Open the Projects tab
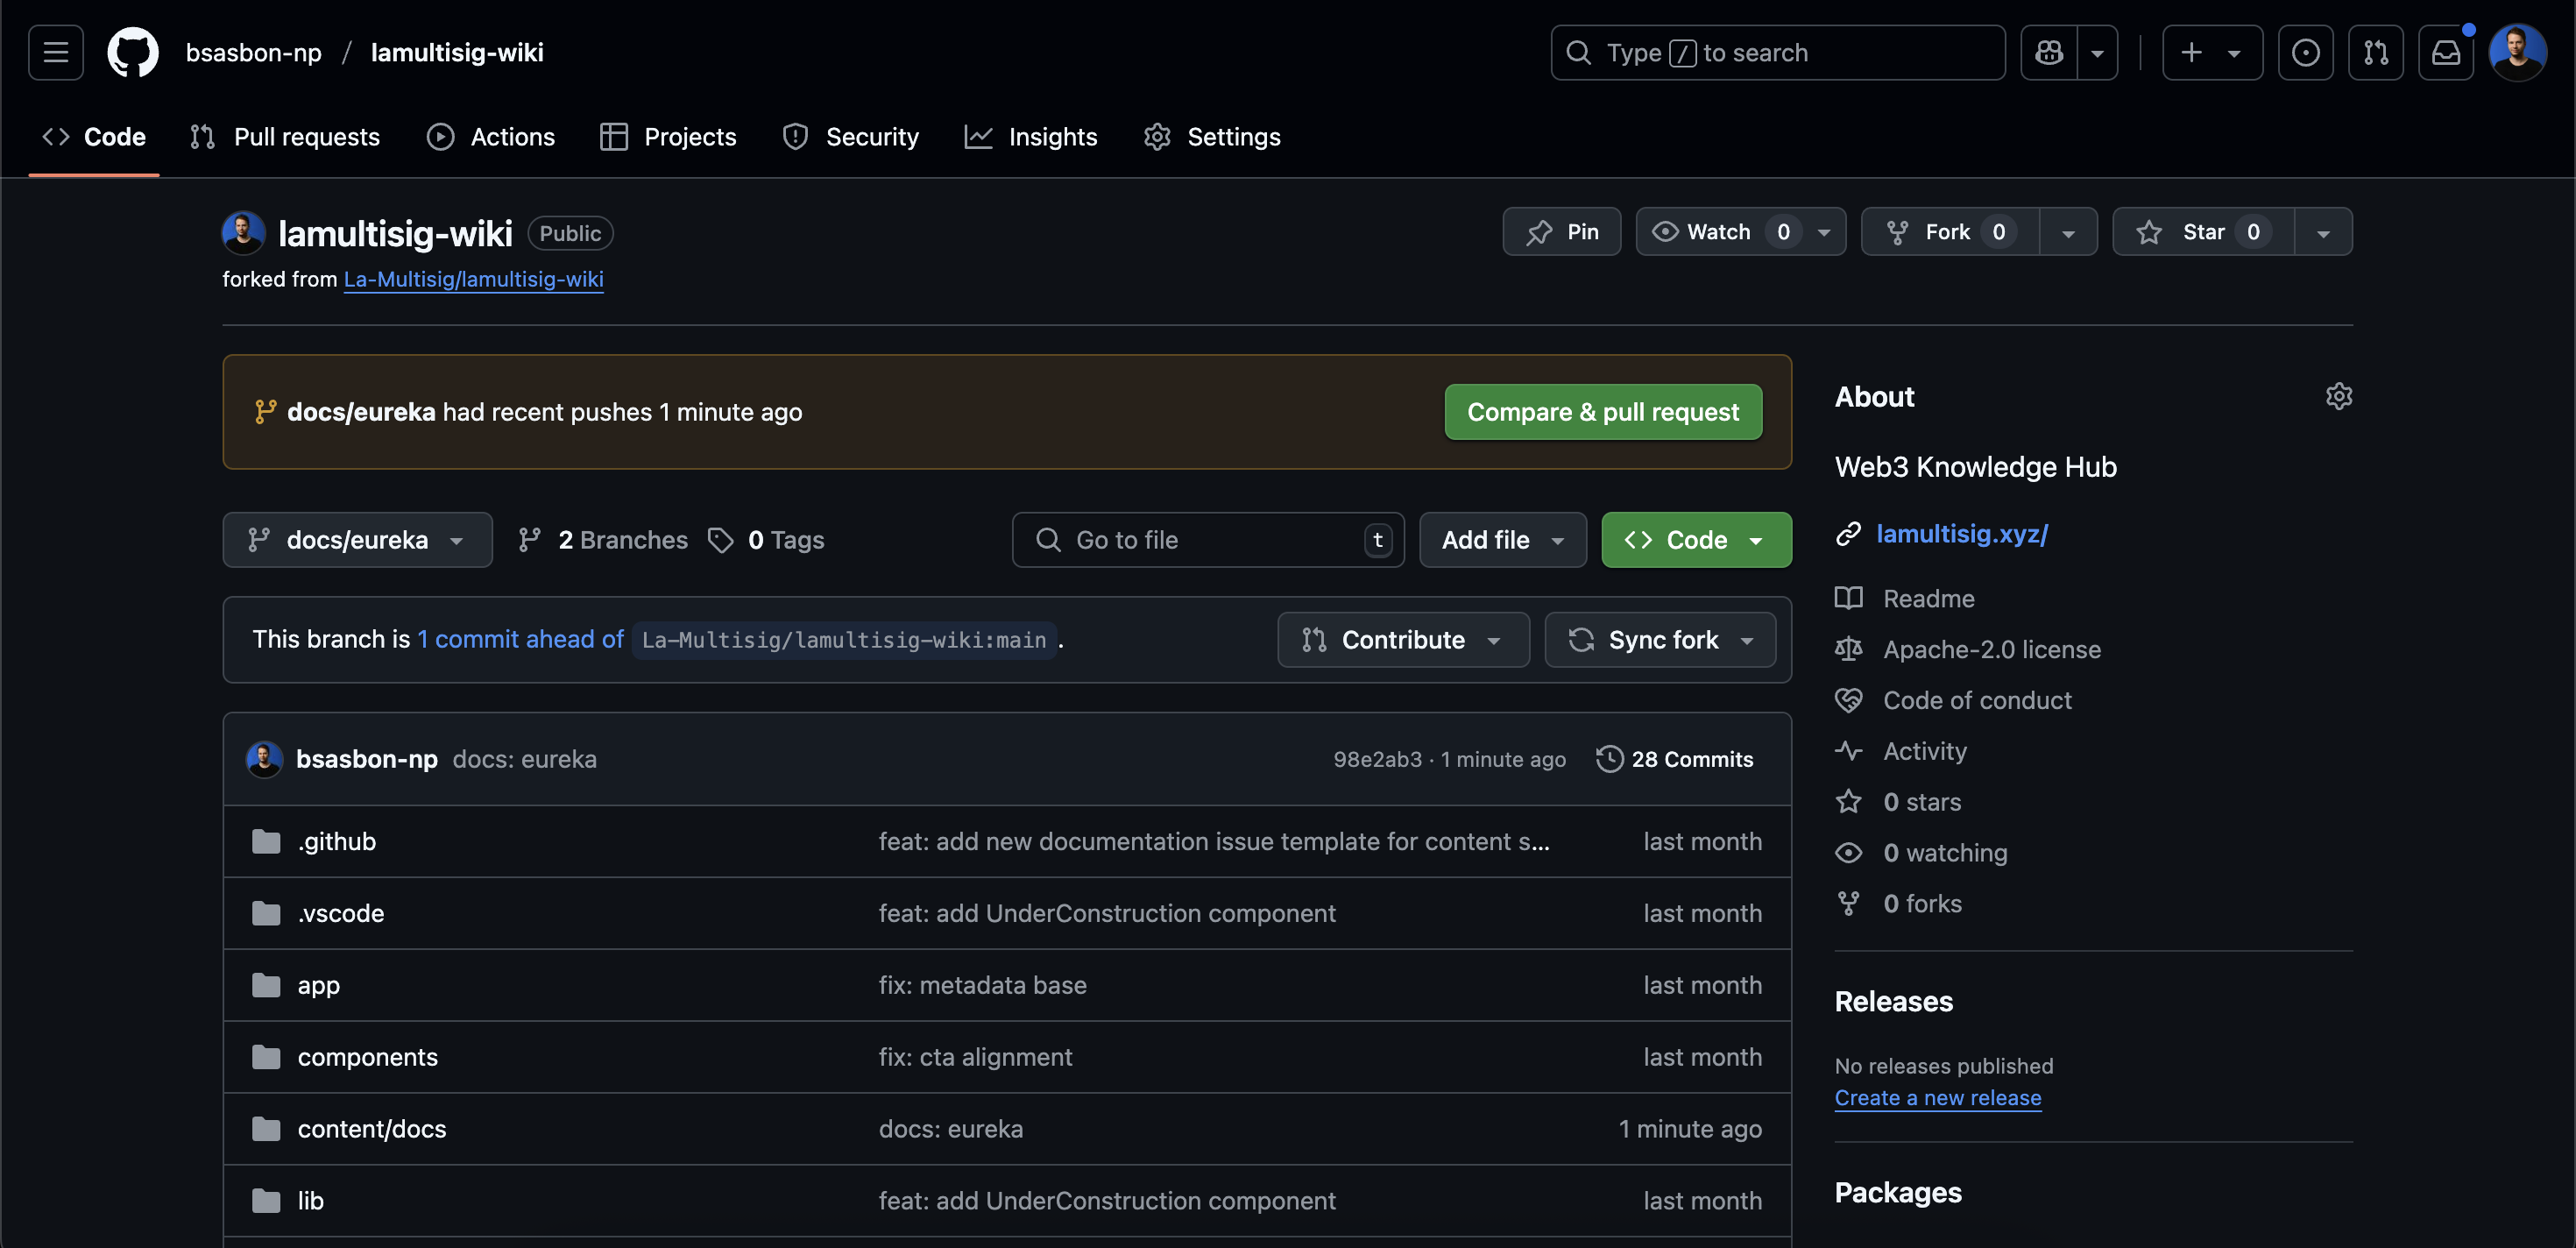The height and width of the screenshot is (1248, 2576). tap(668, 137)
